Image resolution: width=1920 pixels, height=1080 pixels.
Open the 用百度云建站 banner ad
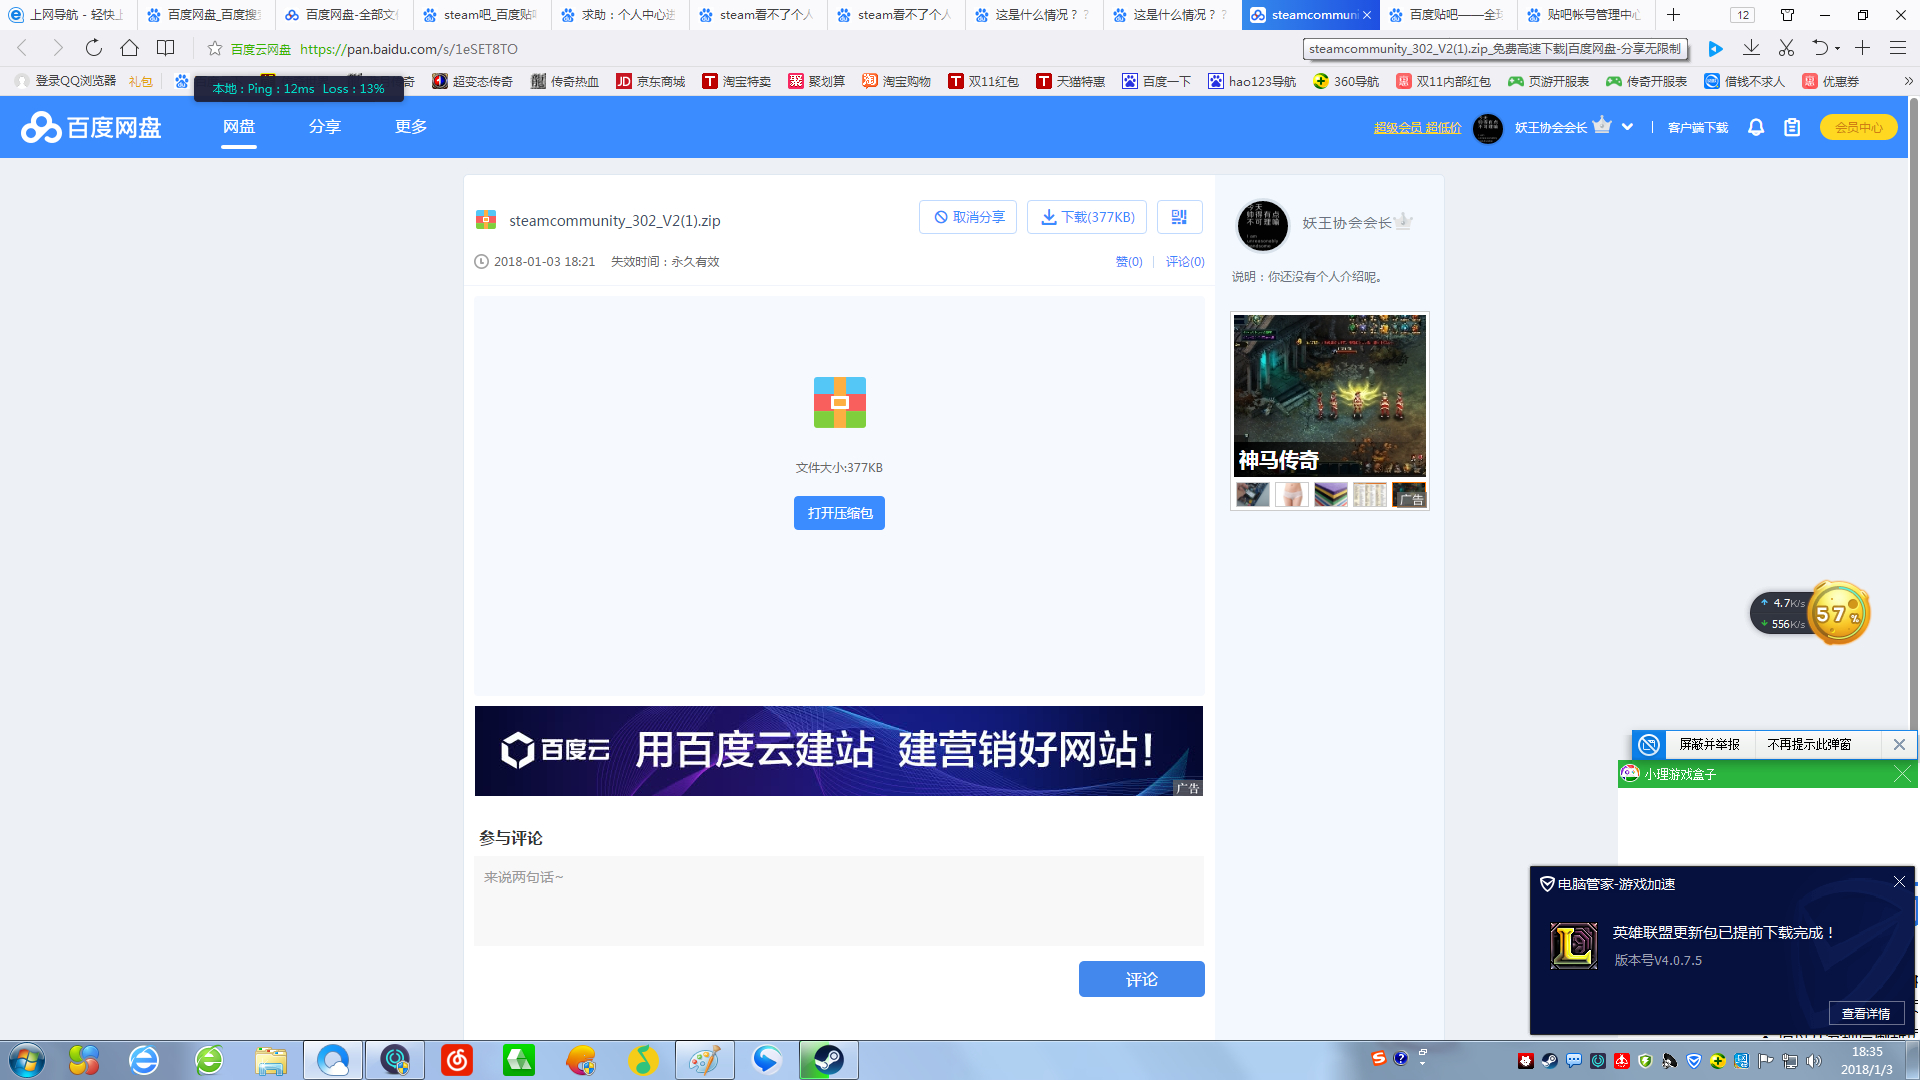(x=838, y=751)
